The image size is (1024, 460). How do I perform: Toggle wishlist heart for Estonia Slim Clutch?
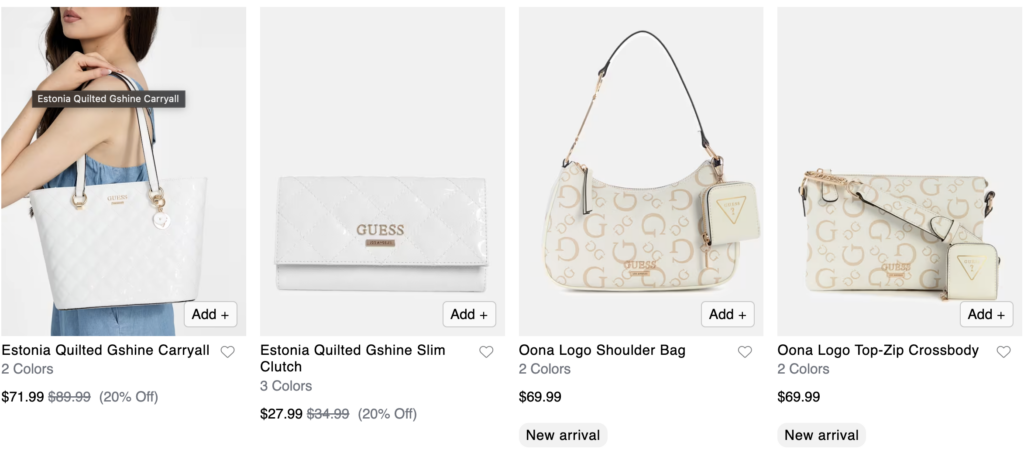[x=486, y=352]
